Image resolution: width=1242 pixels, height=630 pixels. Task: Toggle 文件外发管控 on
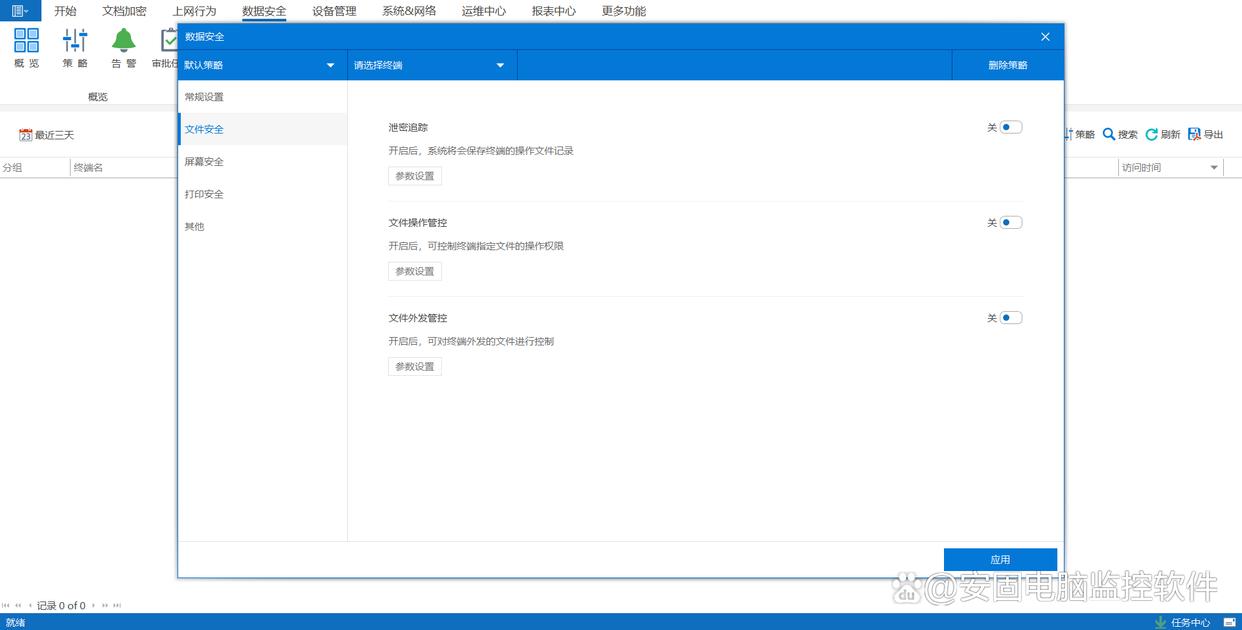(x=1010, y=317)
